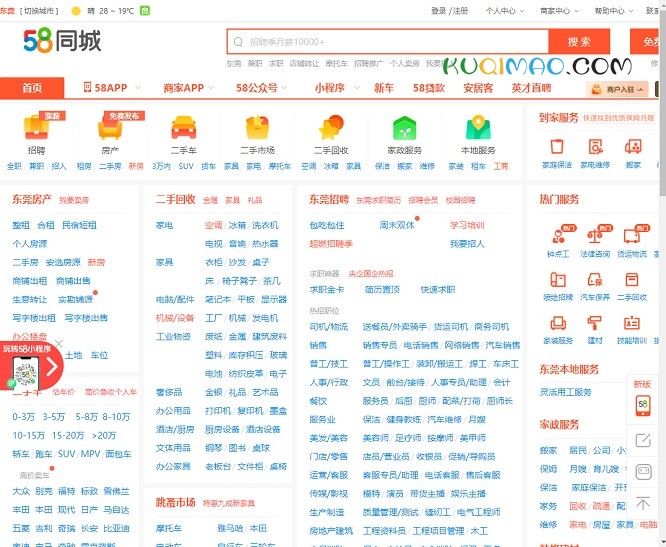
Task: Click the 送餐员/外卖骑手 job link
Action: tap(395, 327)
